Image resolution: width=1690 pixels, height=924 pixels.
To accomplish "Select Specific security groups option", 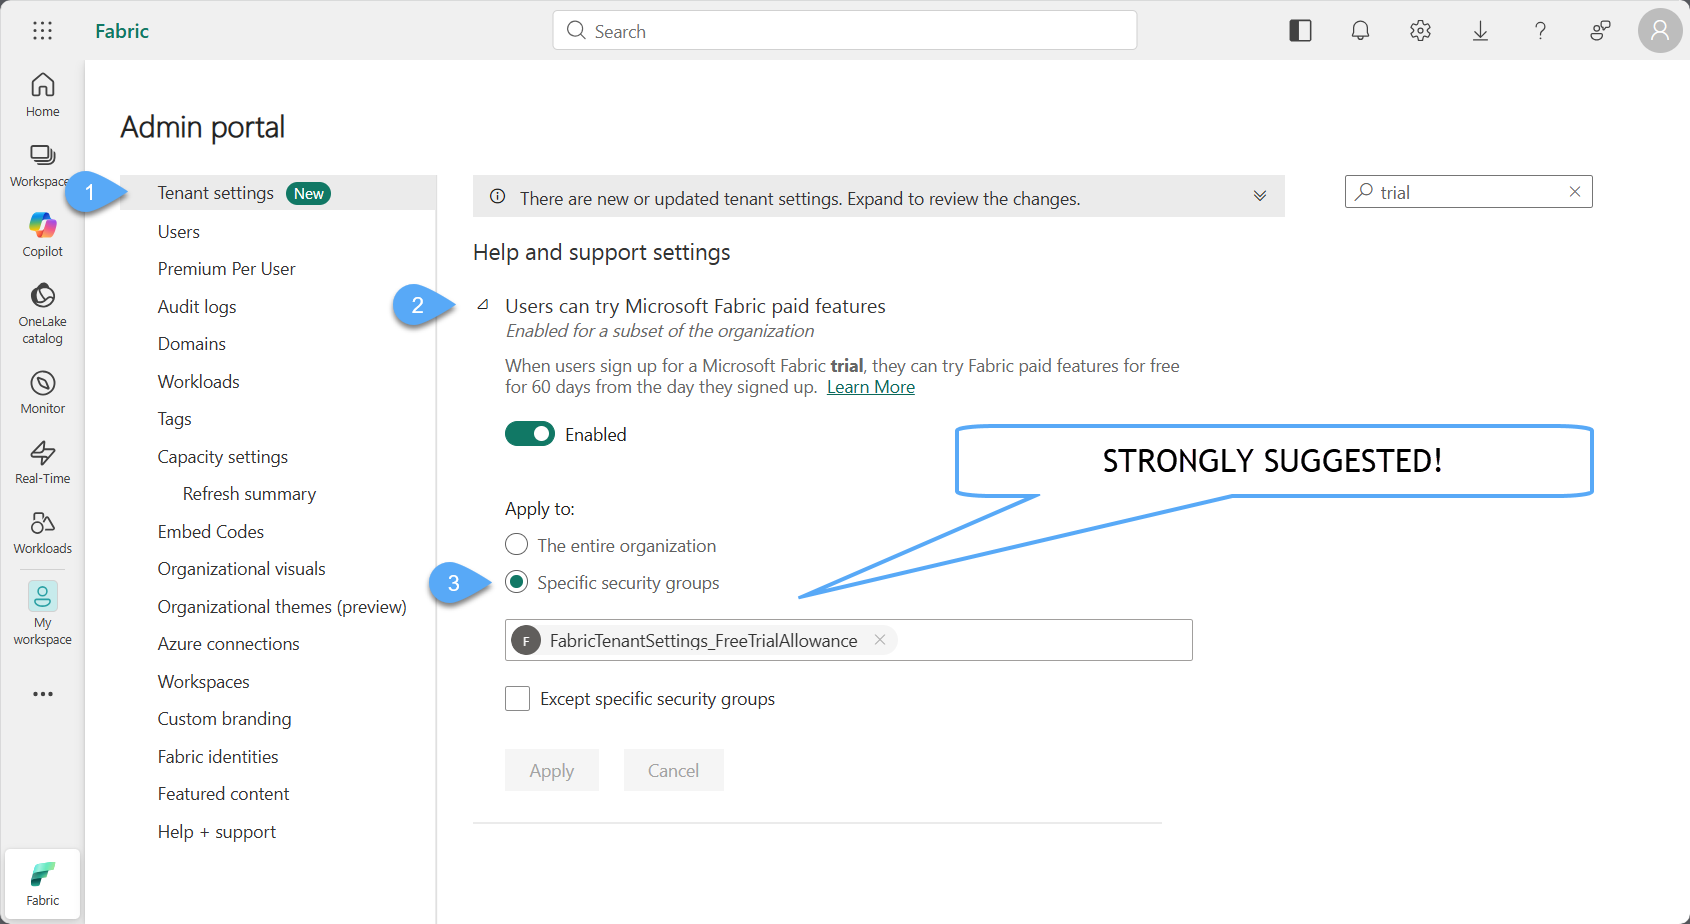I will point(516,582).
